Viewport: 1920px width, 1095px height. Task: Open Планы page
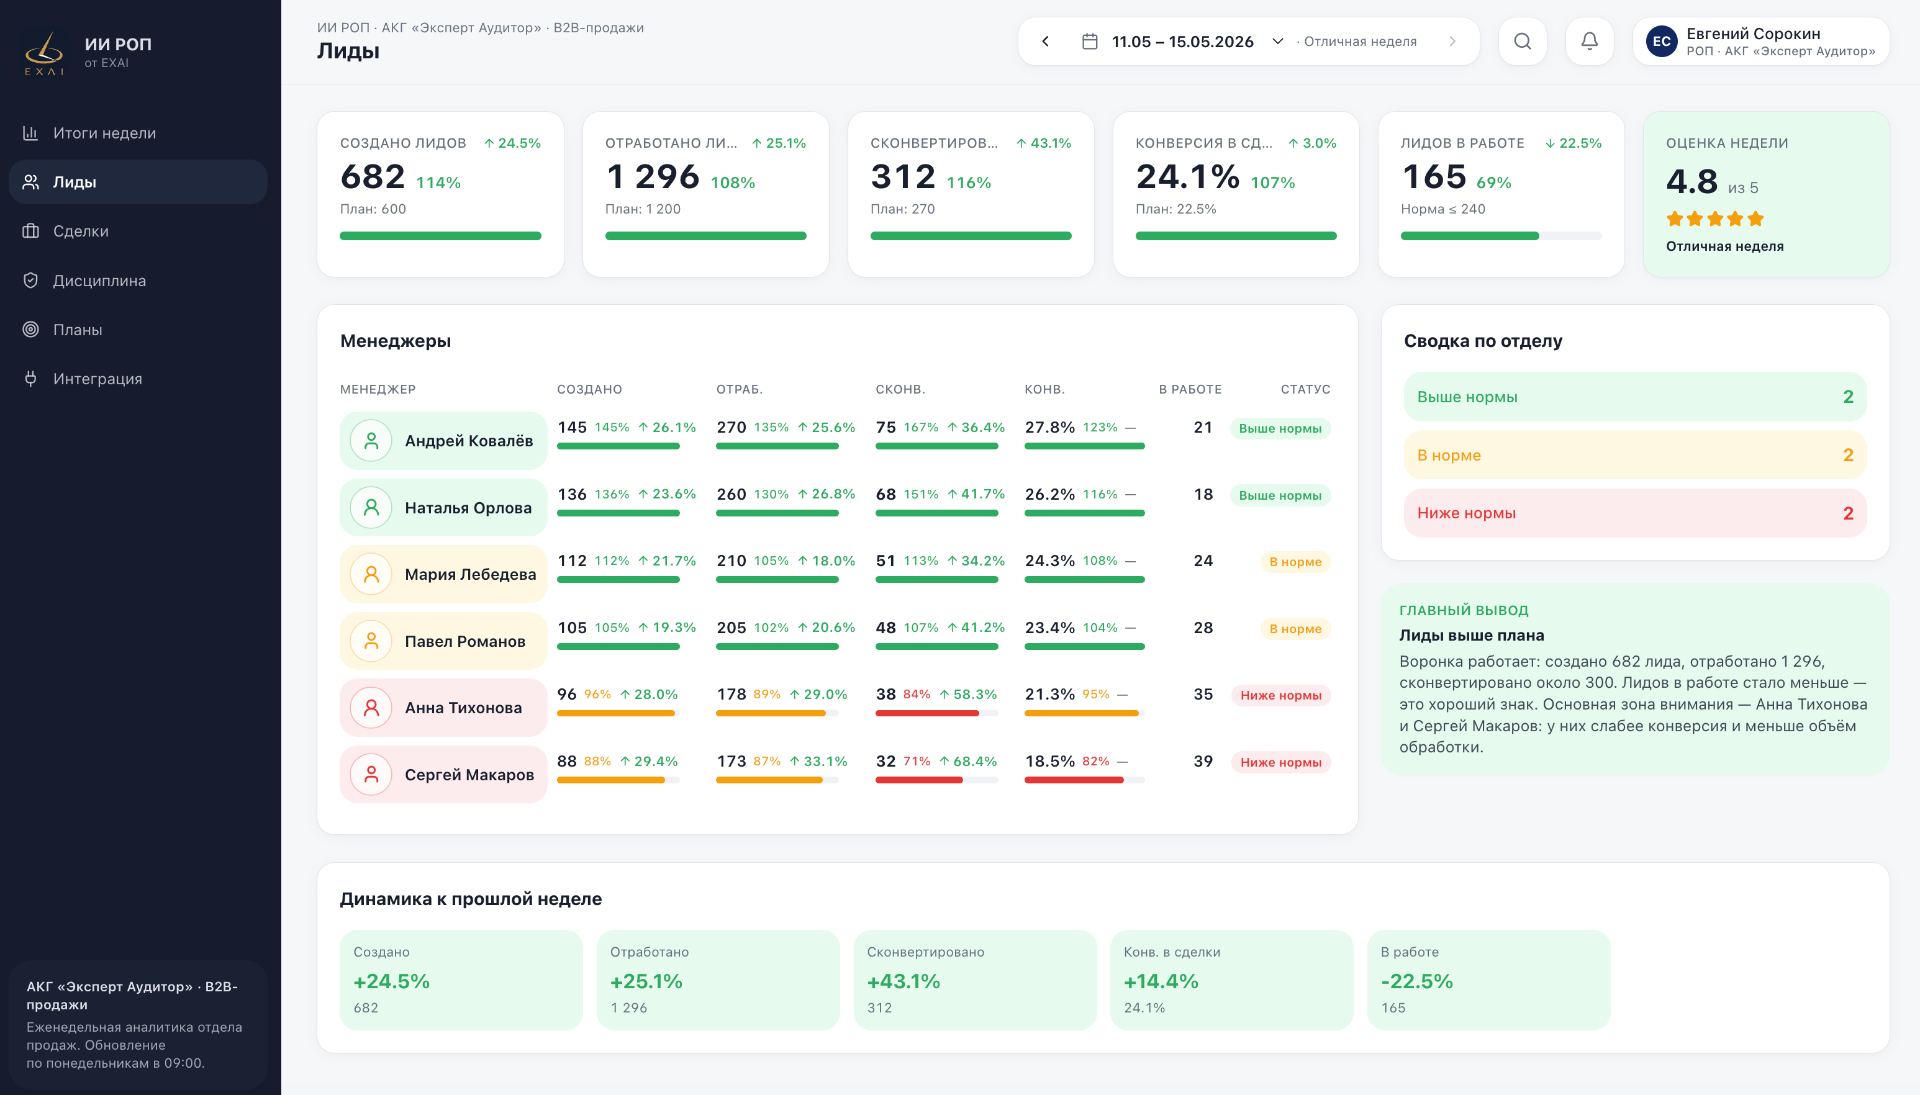[138, 329]
